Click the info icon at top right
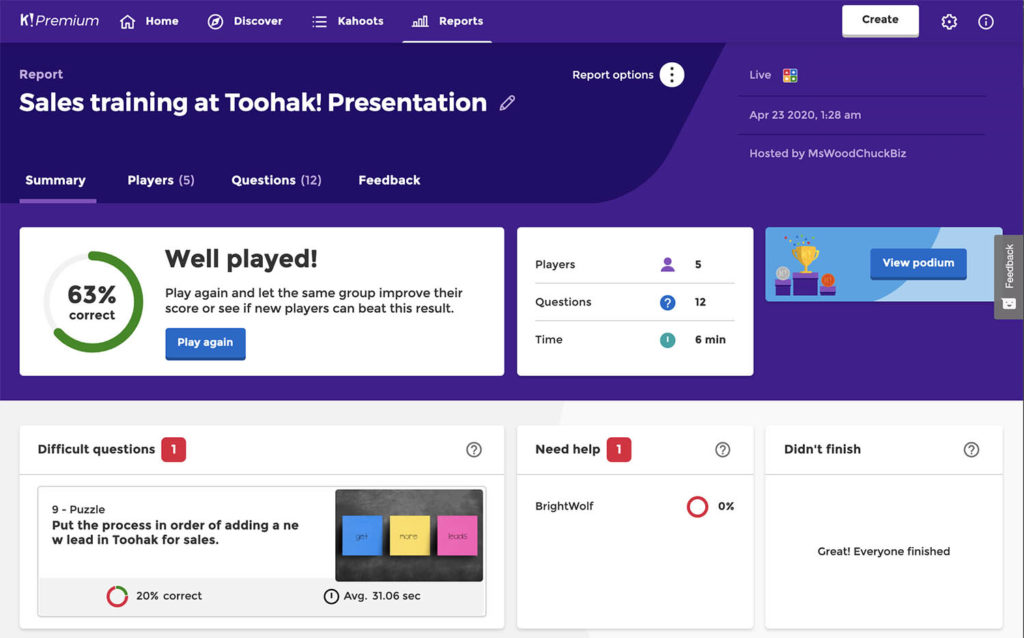1024x638 pixels. click(986, 20)
